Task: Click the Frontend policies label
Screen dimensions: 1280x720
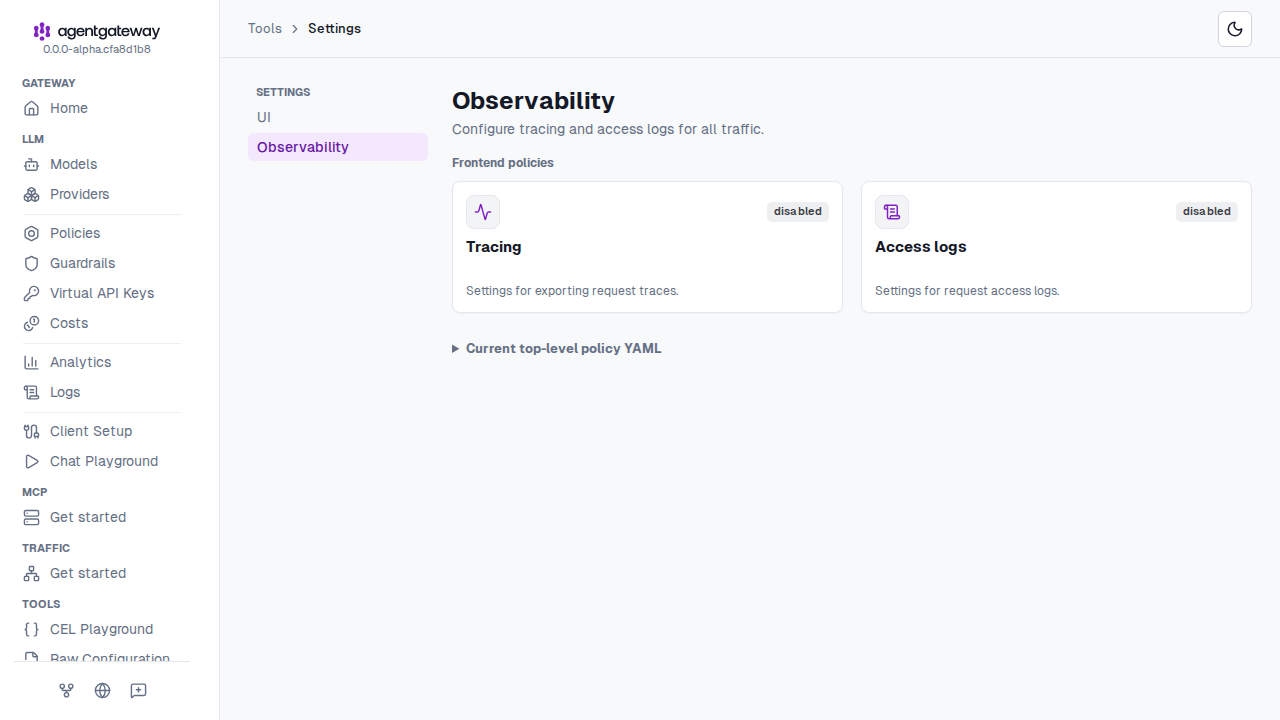Action: coord(503,162)
